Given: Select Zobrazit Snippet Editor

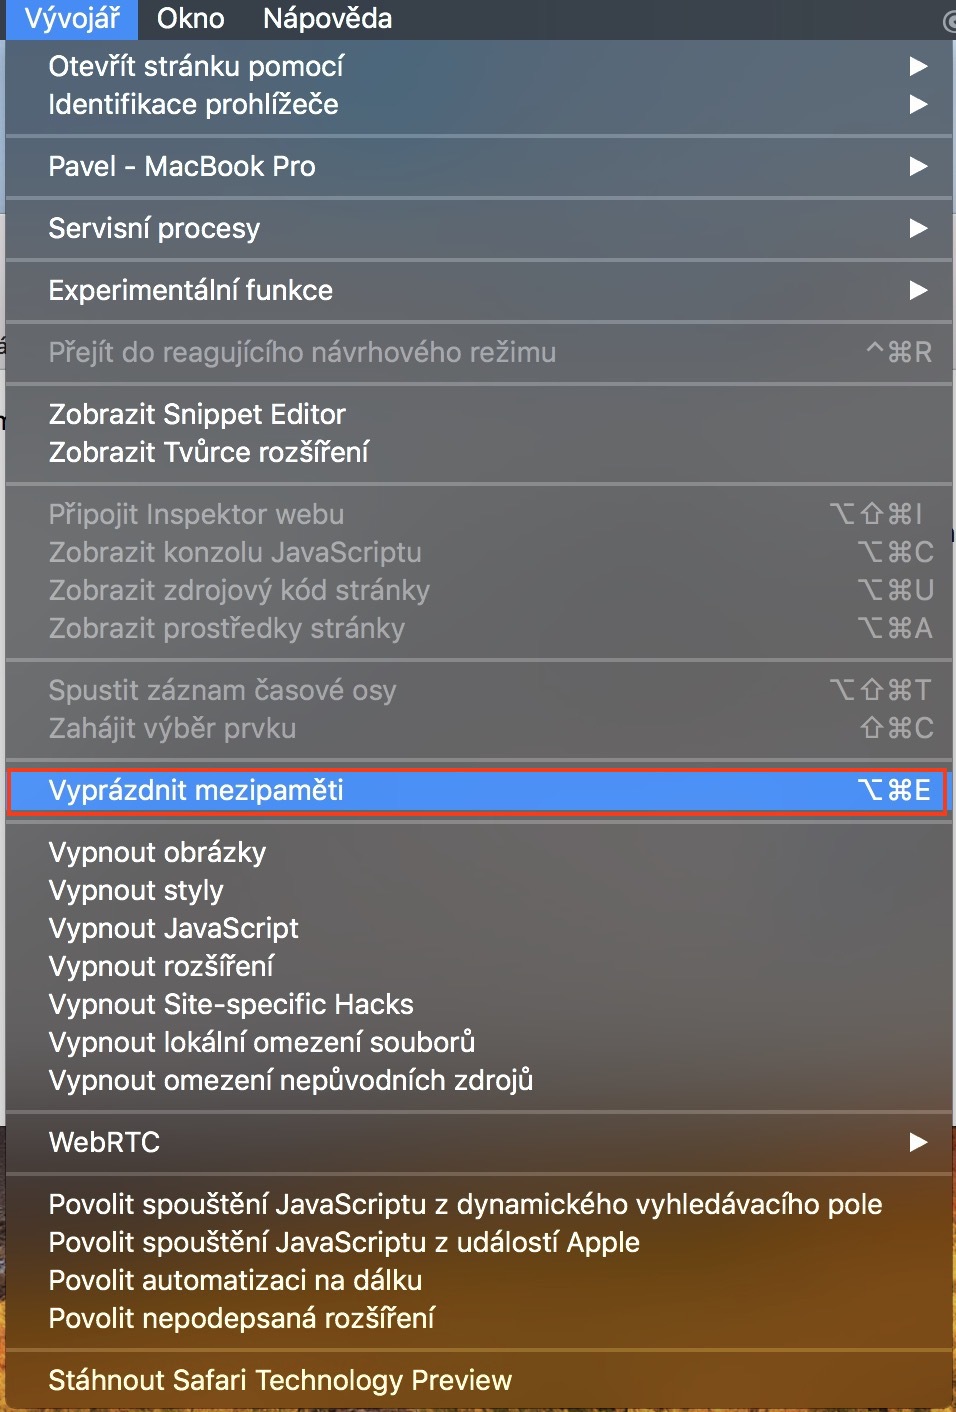Looking at the screenshot, I should click(x=197, y=414).
